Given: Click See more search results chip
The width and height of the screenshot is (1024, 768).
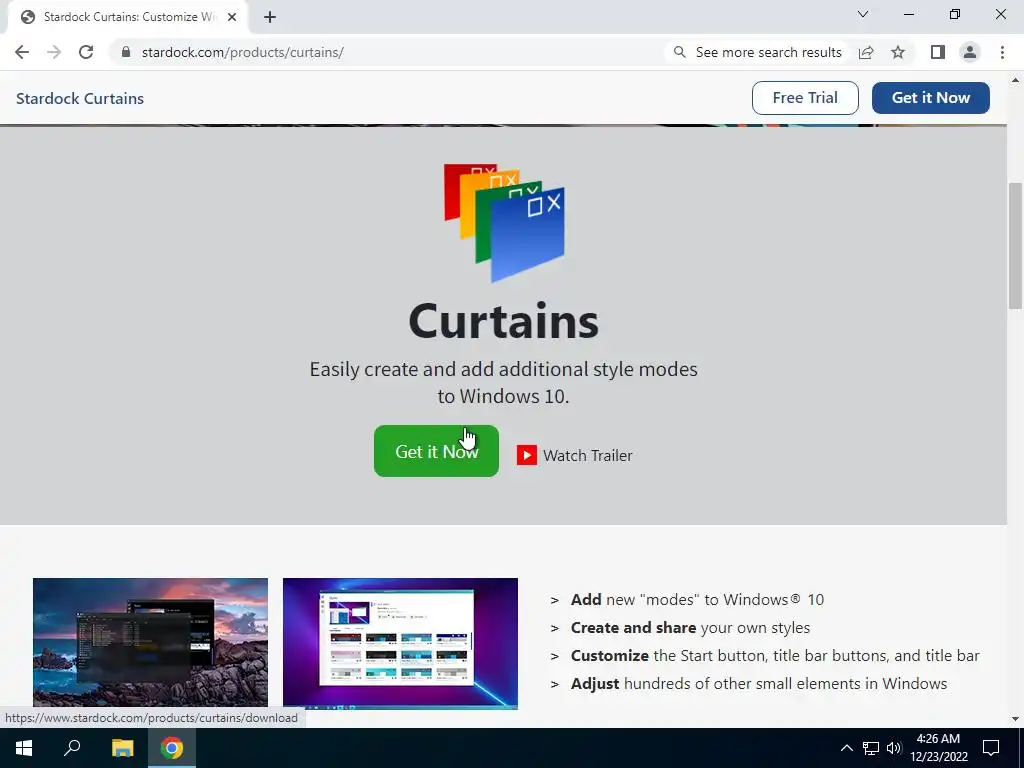Looking at the screenshot, I should 758,52.
